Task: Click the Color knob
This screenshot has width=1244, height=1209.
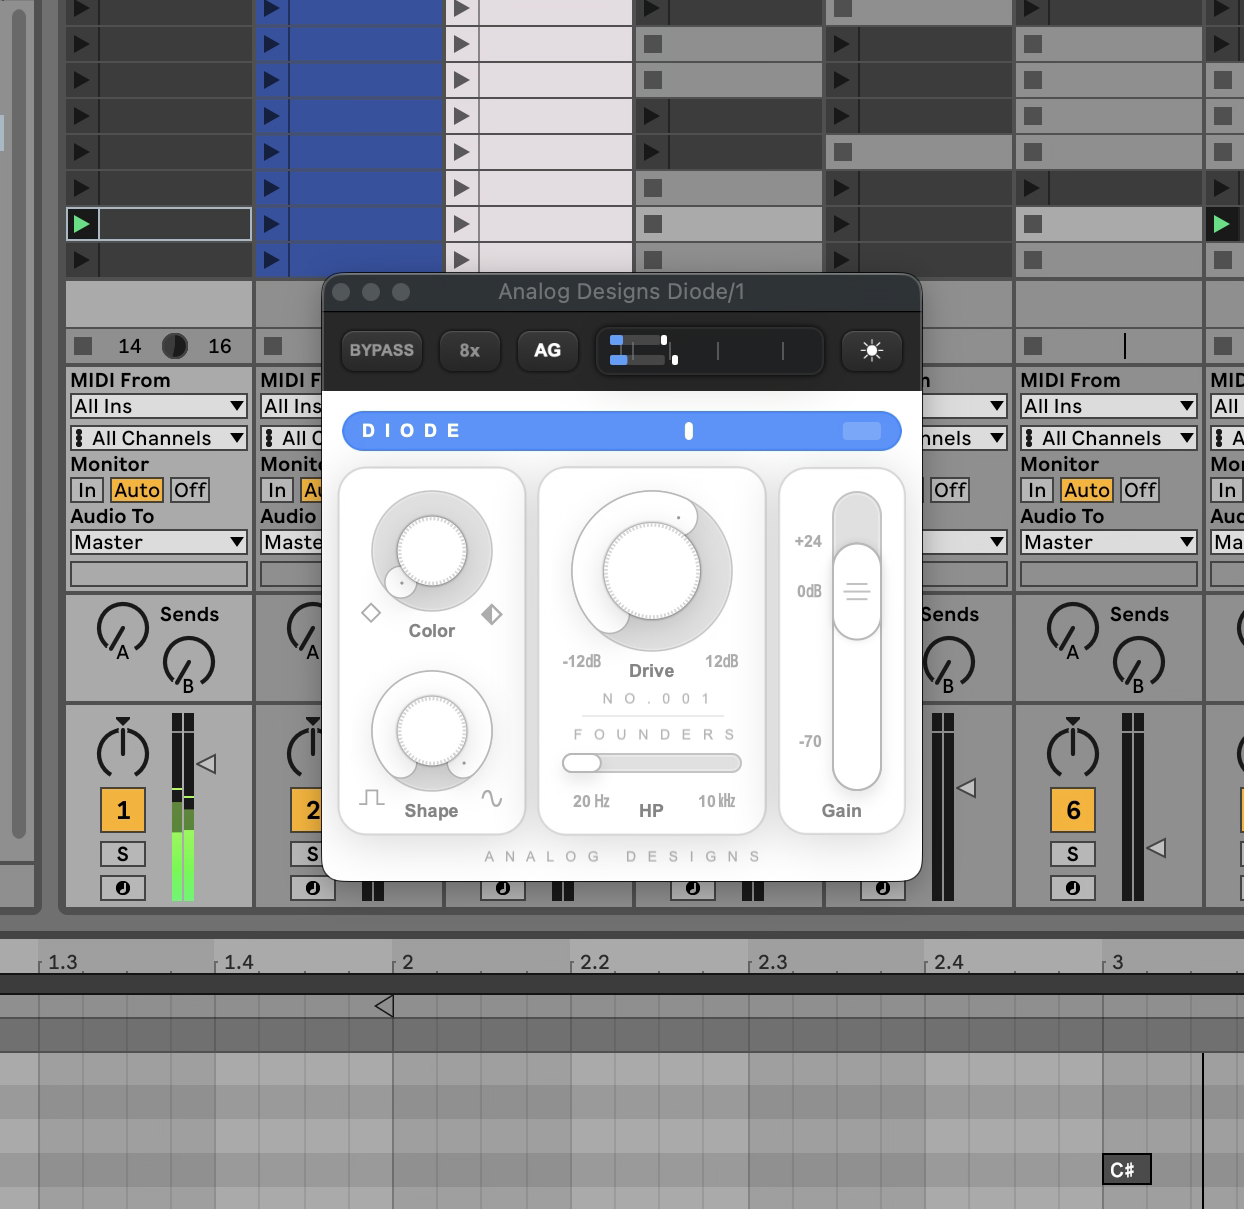Action: point(432,551)
